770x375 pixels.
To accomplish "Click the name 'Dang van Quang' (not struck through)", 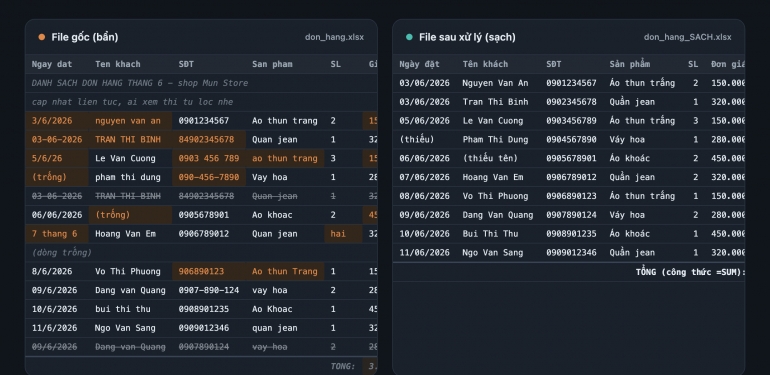I will 130,291.
